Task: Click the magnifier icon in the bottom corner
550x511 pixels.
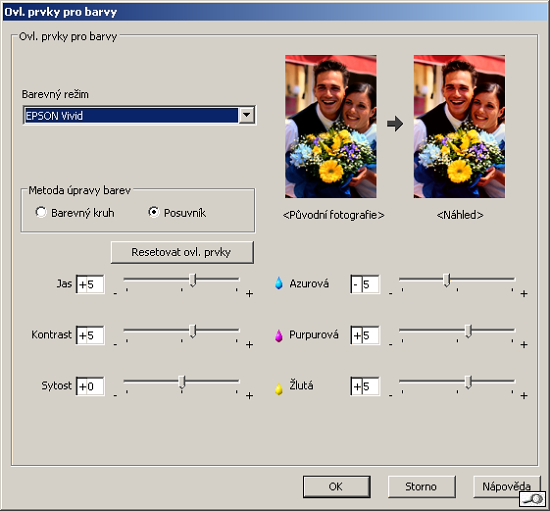Action: [532, 499]
